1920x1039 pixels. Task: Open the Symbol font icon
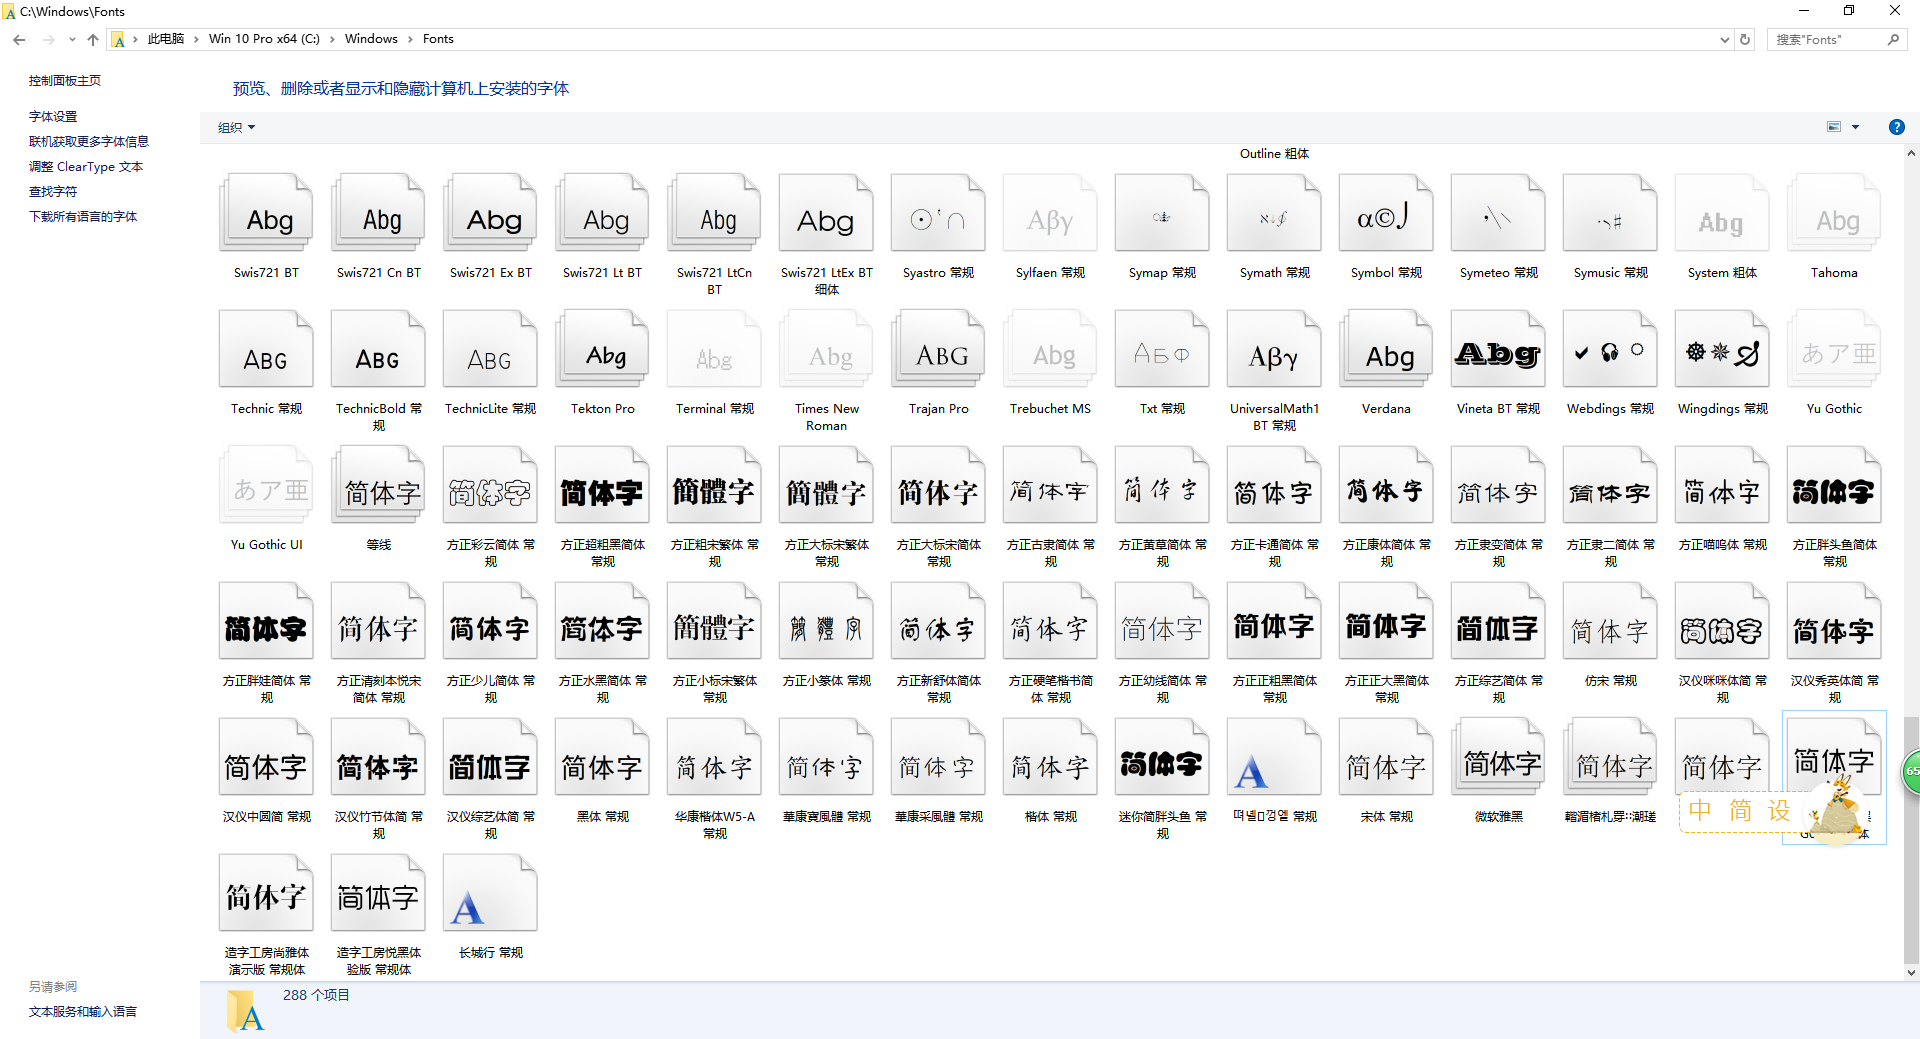(x=1386, y=214)
